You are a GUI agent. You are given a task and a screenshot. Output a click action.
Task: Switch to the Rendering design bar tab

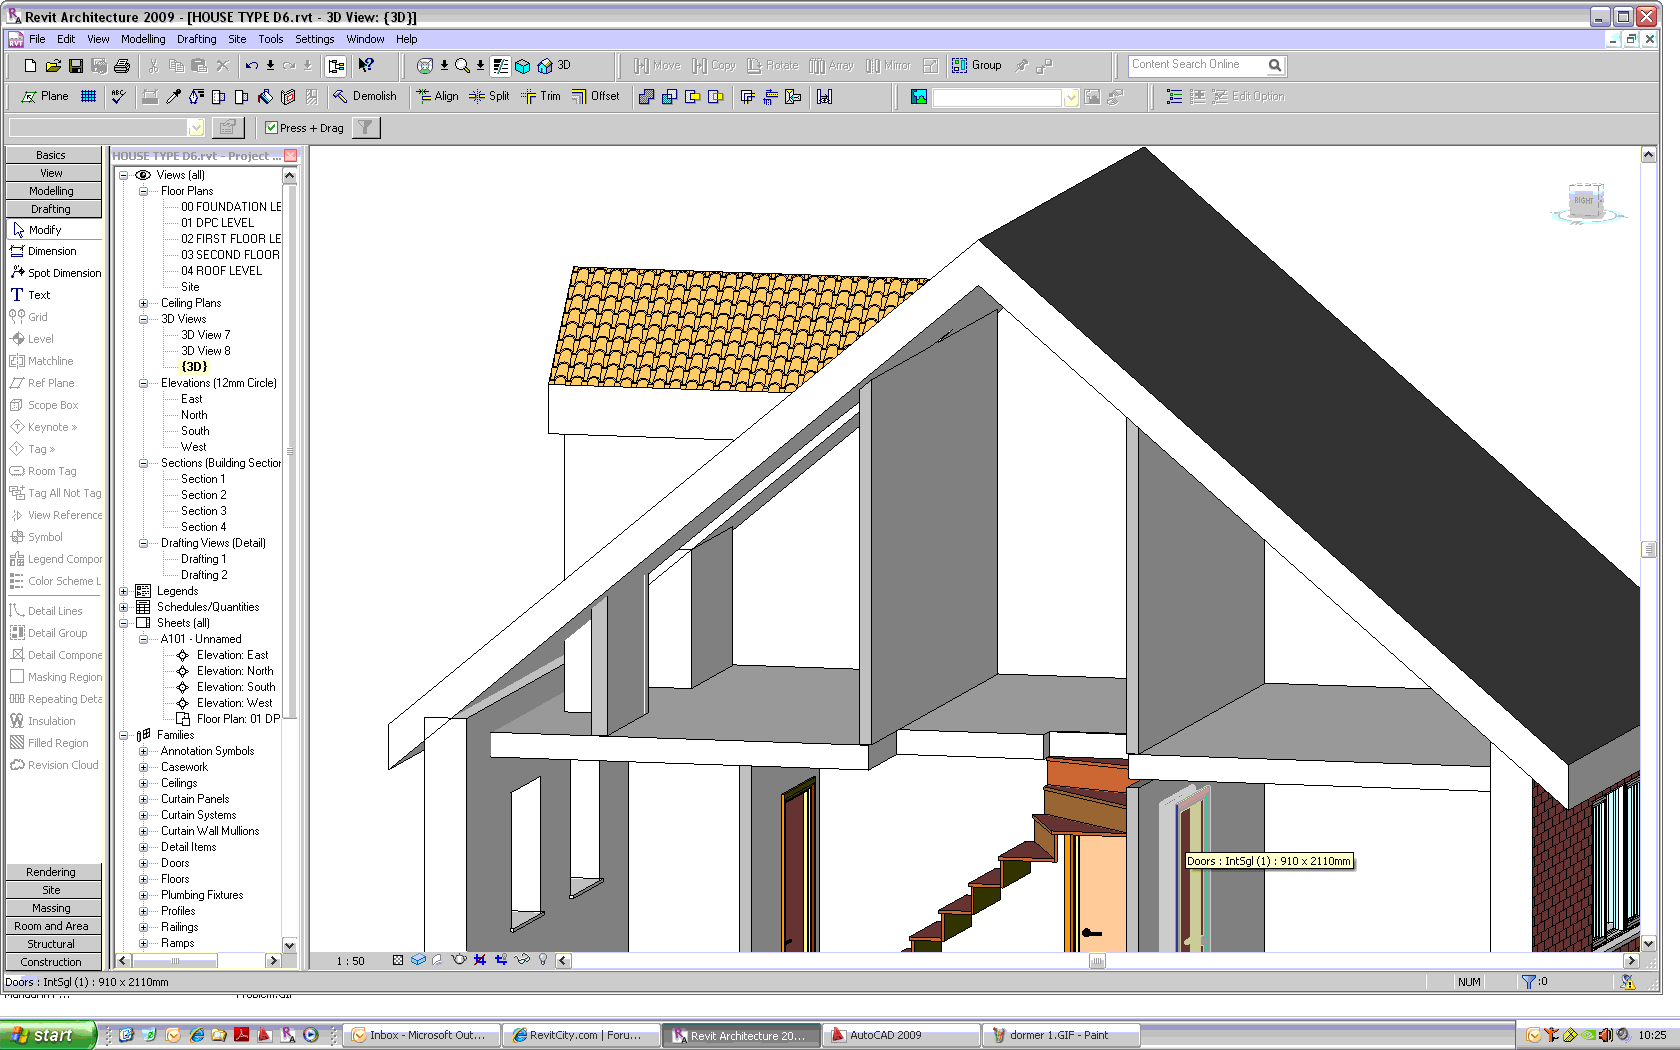click(x=52, y=872)
